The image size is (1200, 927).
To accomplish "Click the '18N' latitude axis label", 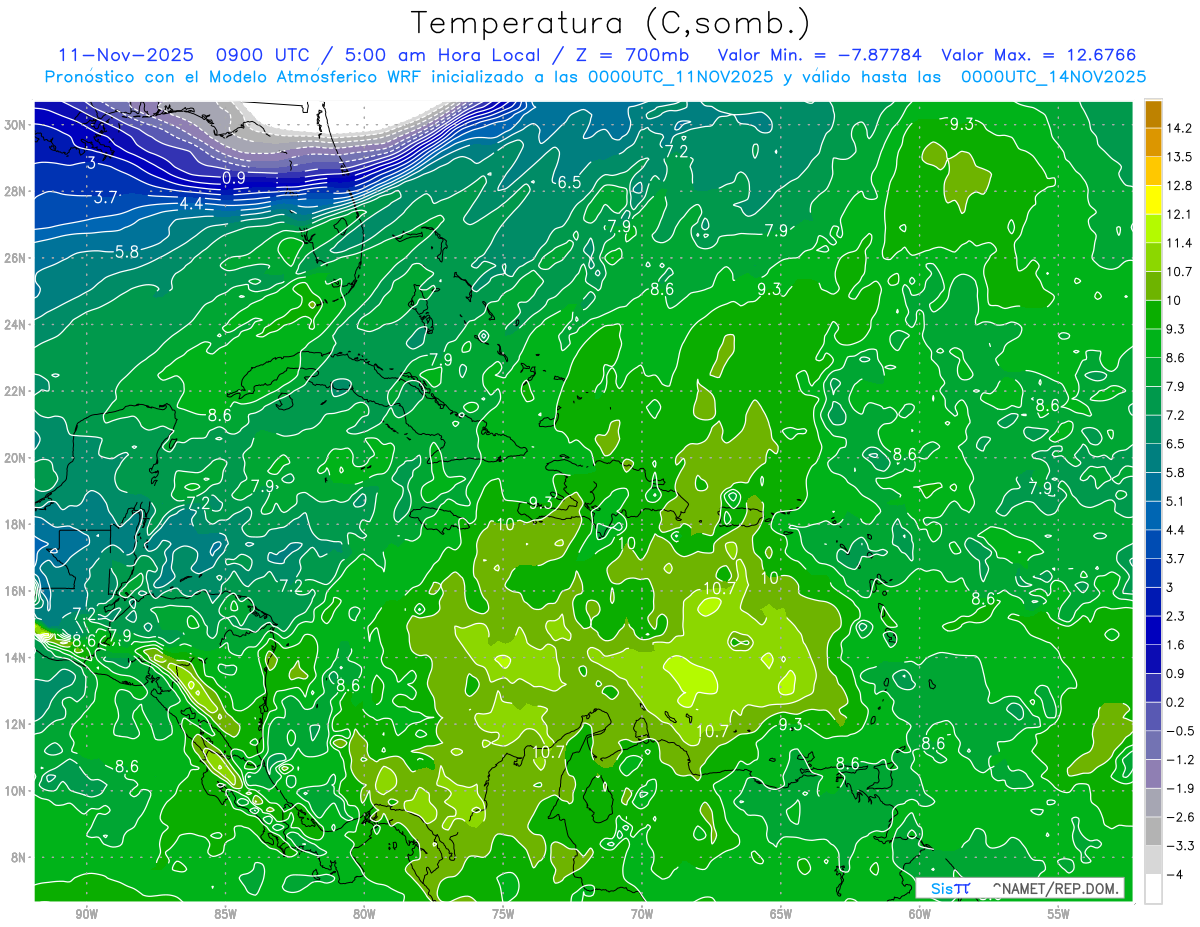I will pos(15,524).
